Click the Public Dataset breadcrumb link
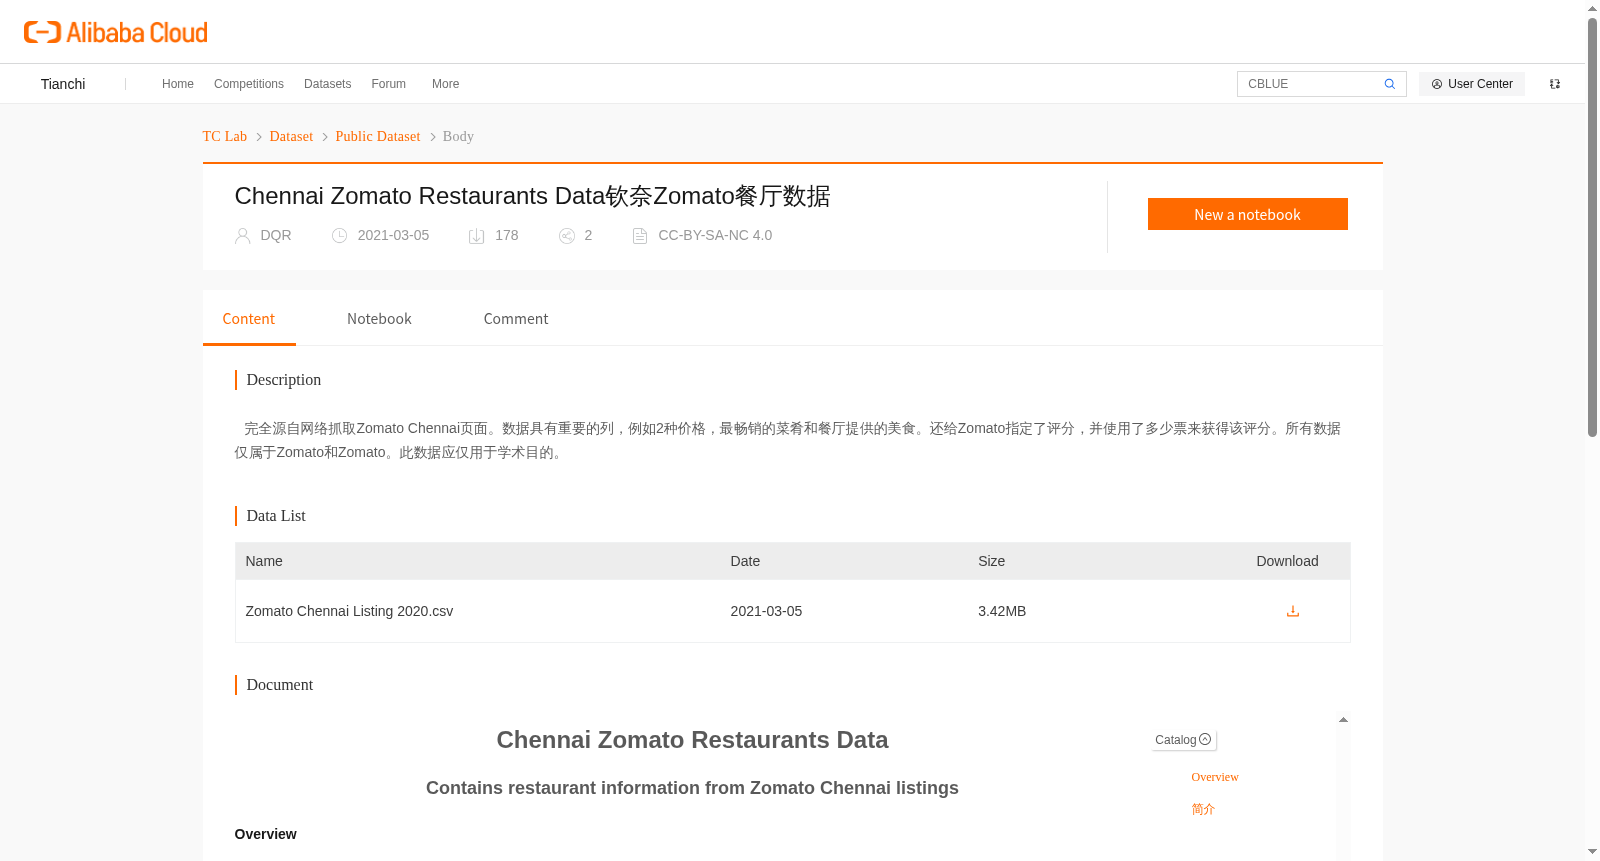Viewport: 1600px width, 861px height. click(378, 136)
